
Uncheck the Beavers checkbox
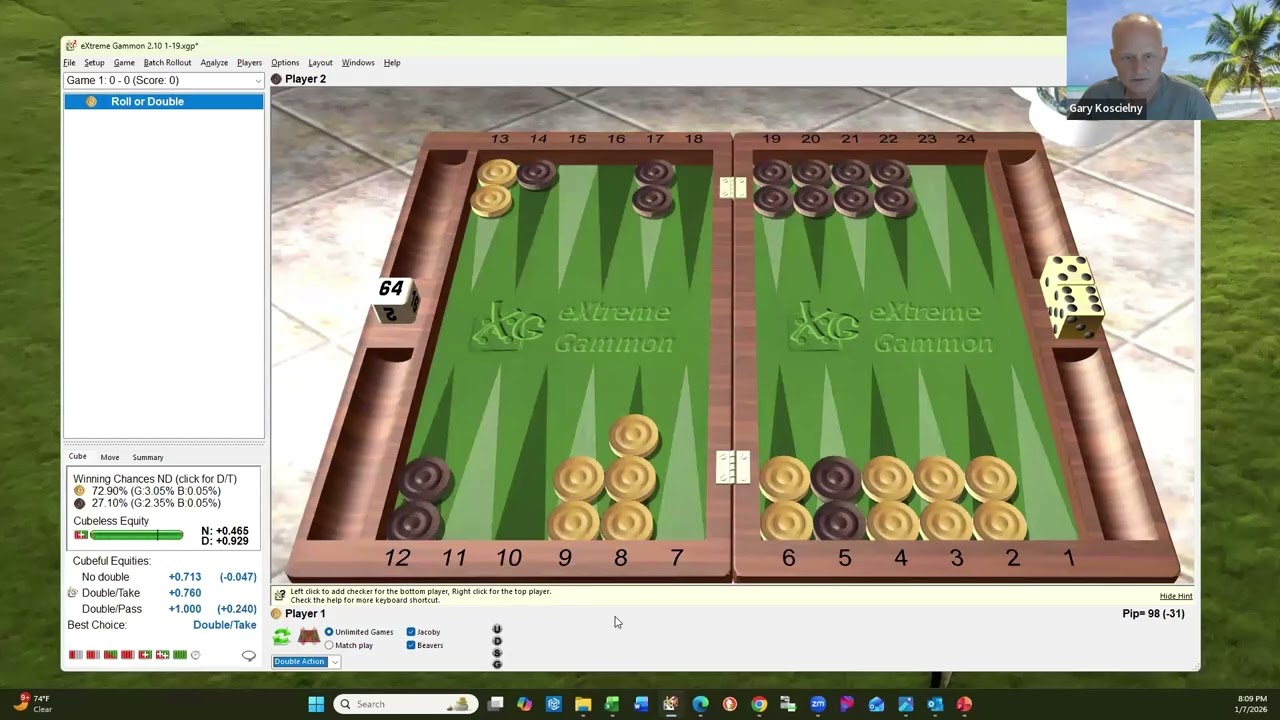pos(411,645)
